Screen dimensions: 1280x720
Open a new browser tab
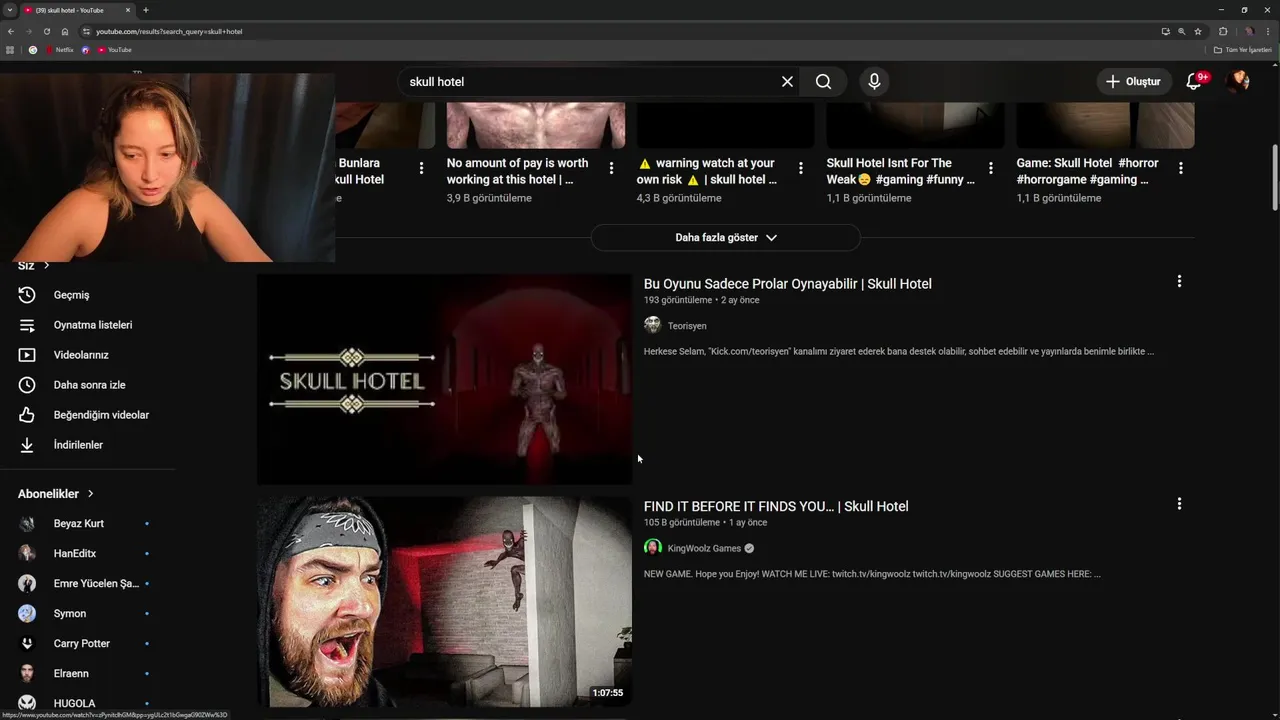point(146,10)
